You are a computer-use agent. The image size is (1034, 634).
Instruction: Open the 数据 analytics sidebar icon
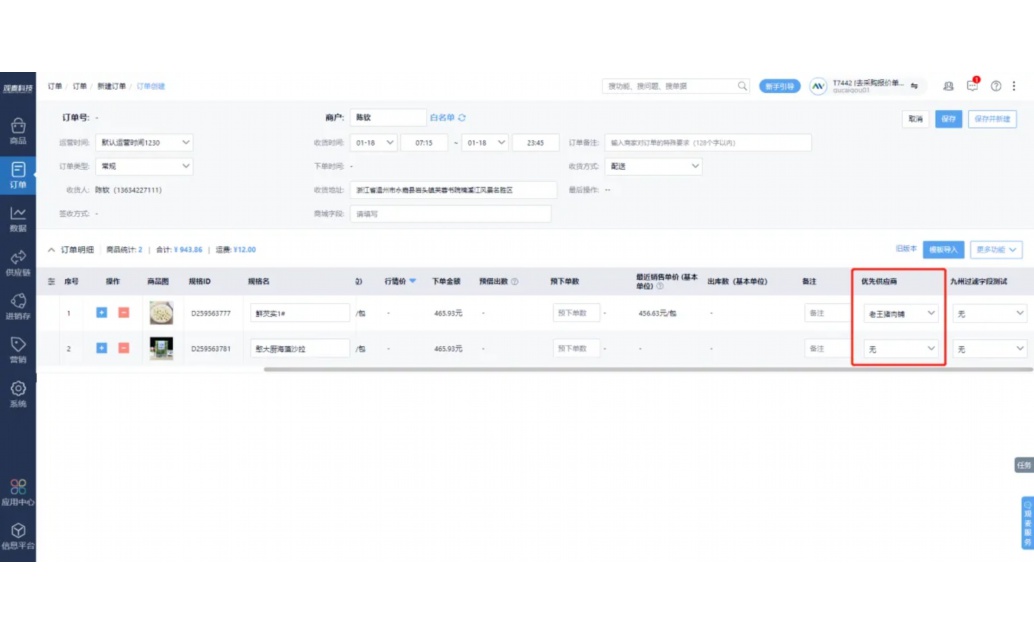(18, 217)
